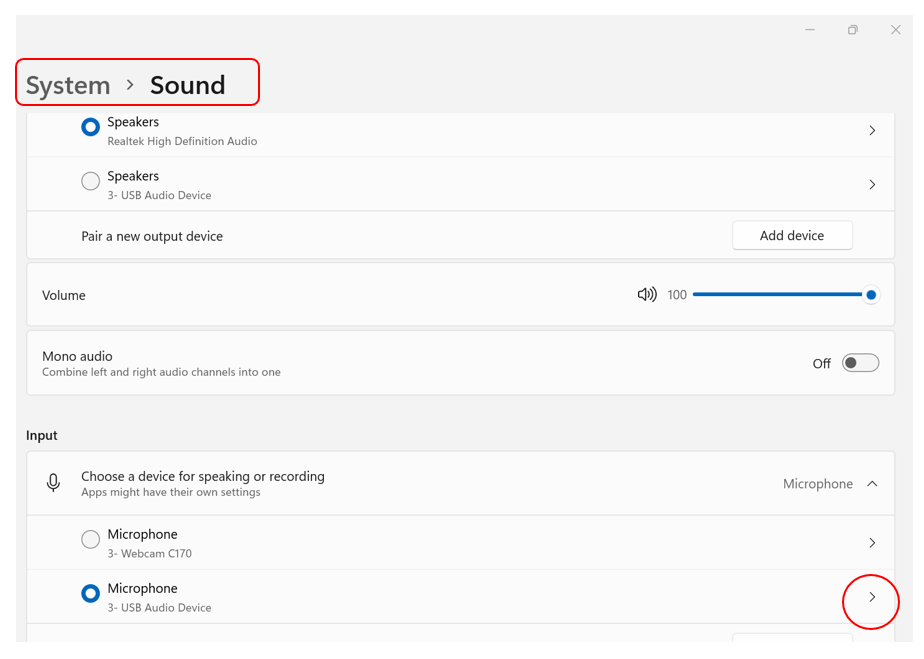Click the Volume slider handle
Viewport: 924px width, 659px height.
pyautogui.click(x=871, y=295)
